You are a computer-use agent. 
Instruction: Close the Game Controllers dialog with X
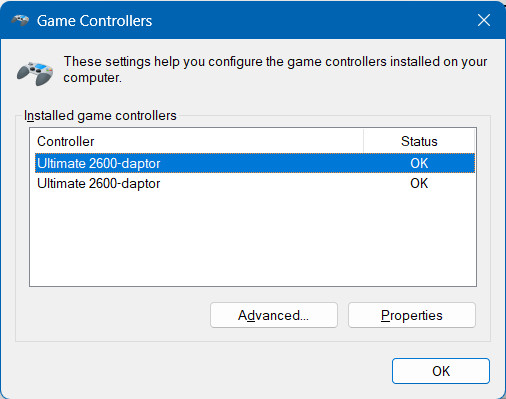point(484,20)
